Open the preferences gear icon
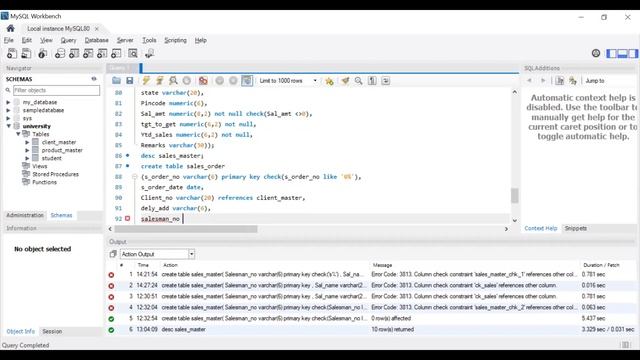 pyautogui.click(x=596, y=53)
